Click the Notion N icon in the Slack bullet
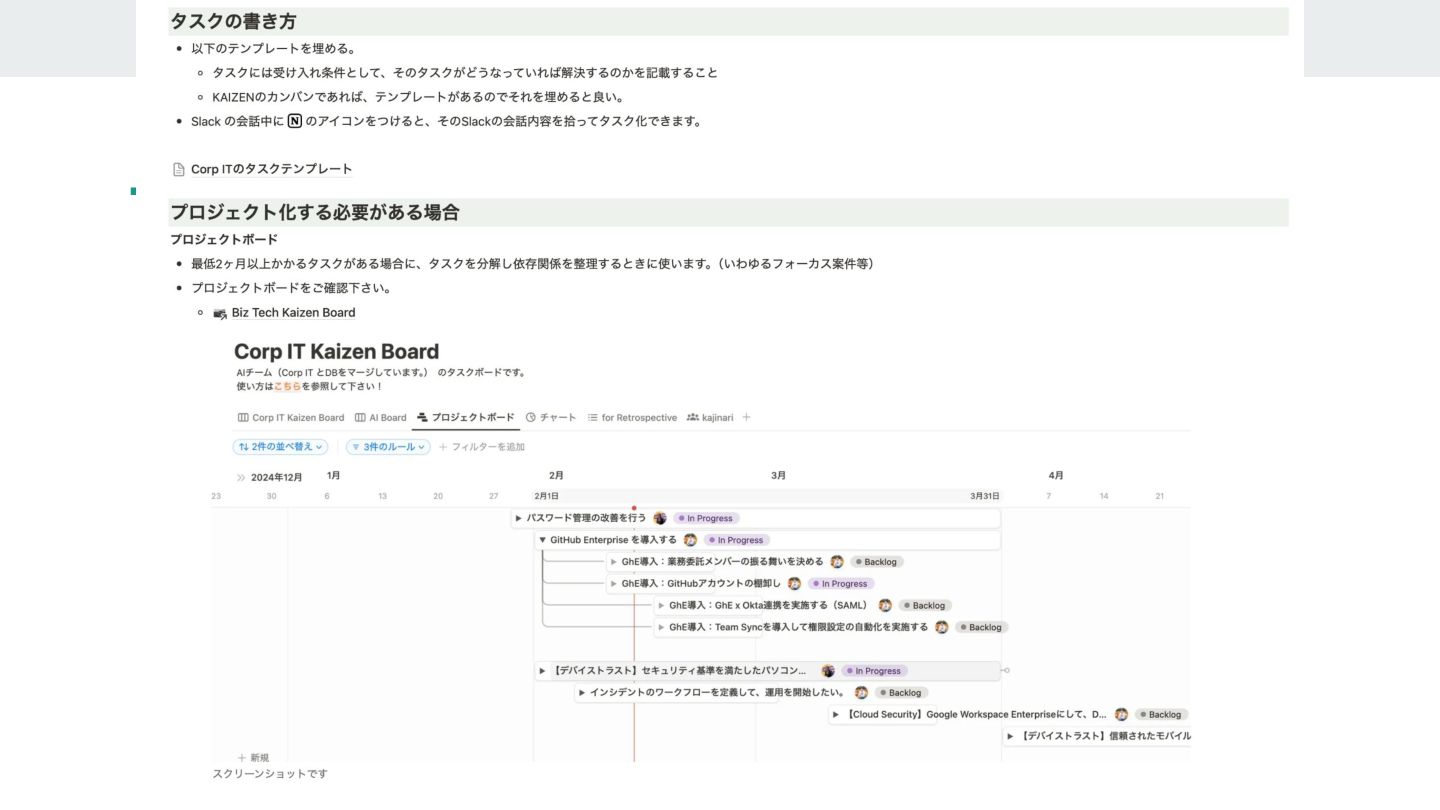The width and height of the screenshot is (1440, 810). tap(294, 121)
